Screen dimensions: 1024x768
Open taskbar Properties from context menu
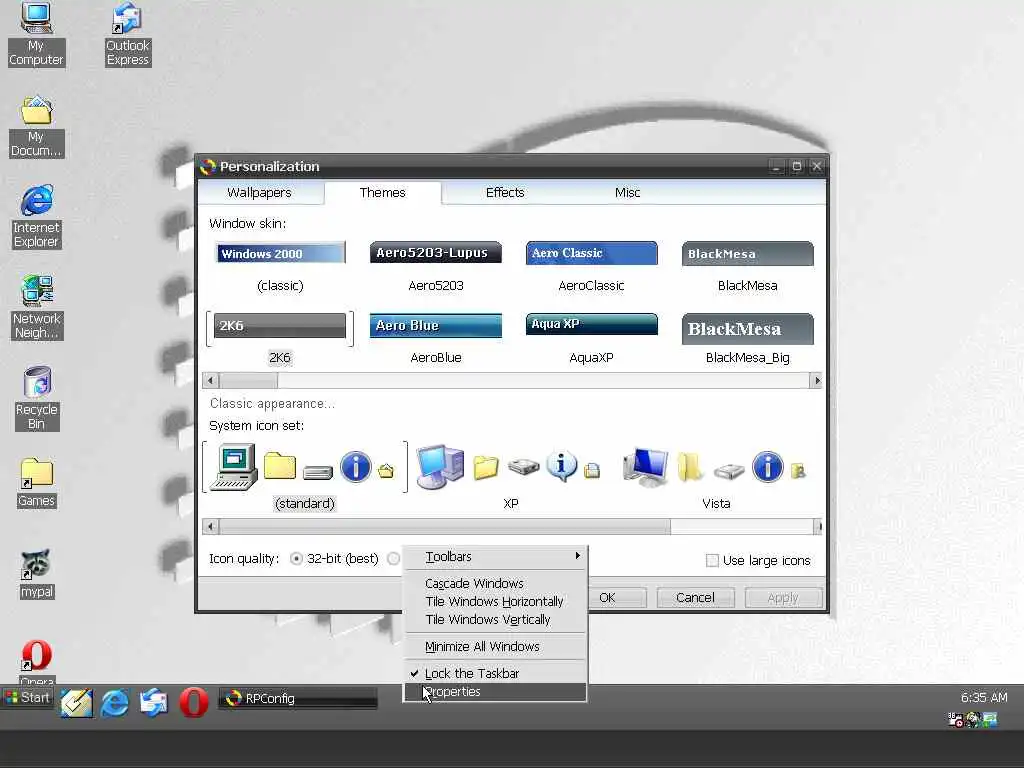click(x=495, y=692)
